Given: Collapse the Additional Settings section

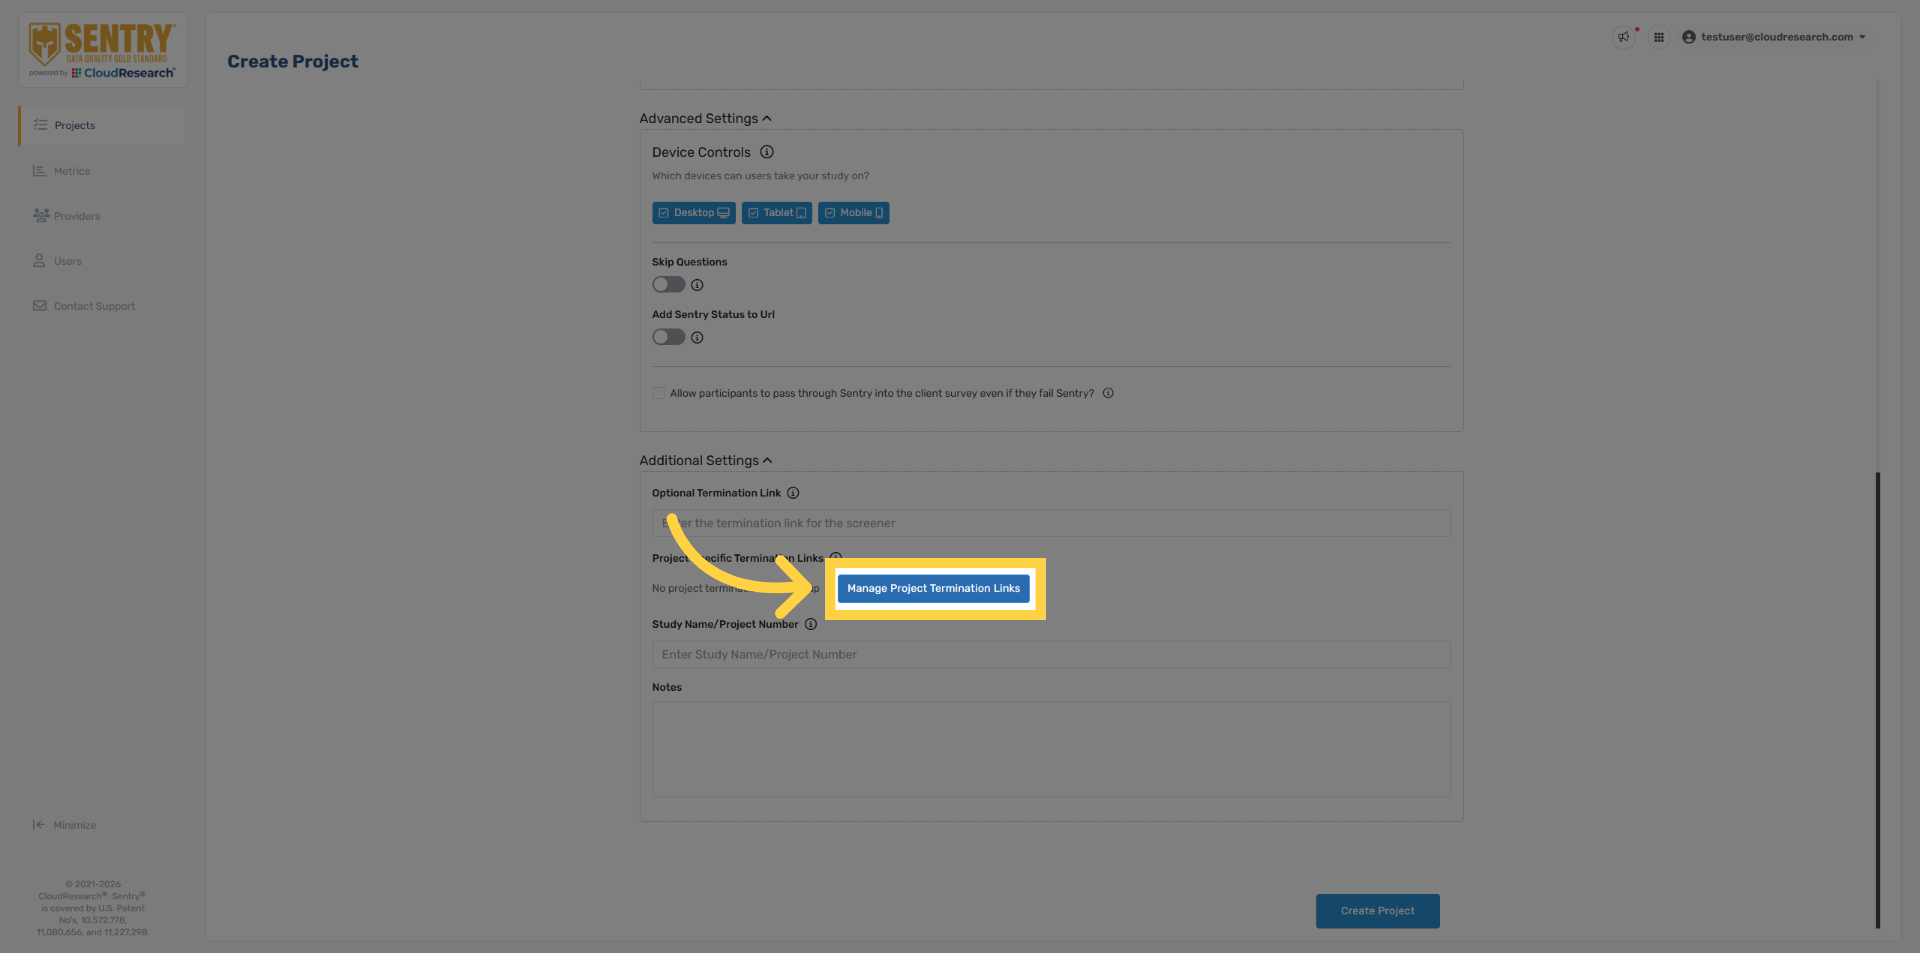Looking at the screenshot, I should [x=767, y=460].
